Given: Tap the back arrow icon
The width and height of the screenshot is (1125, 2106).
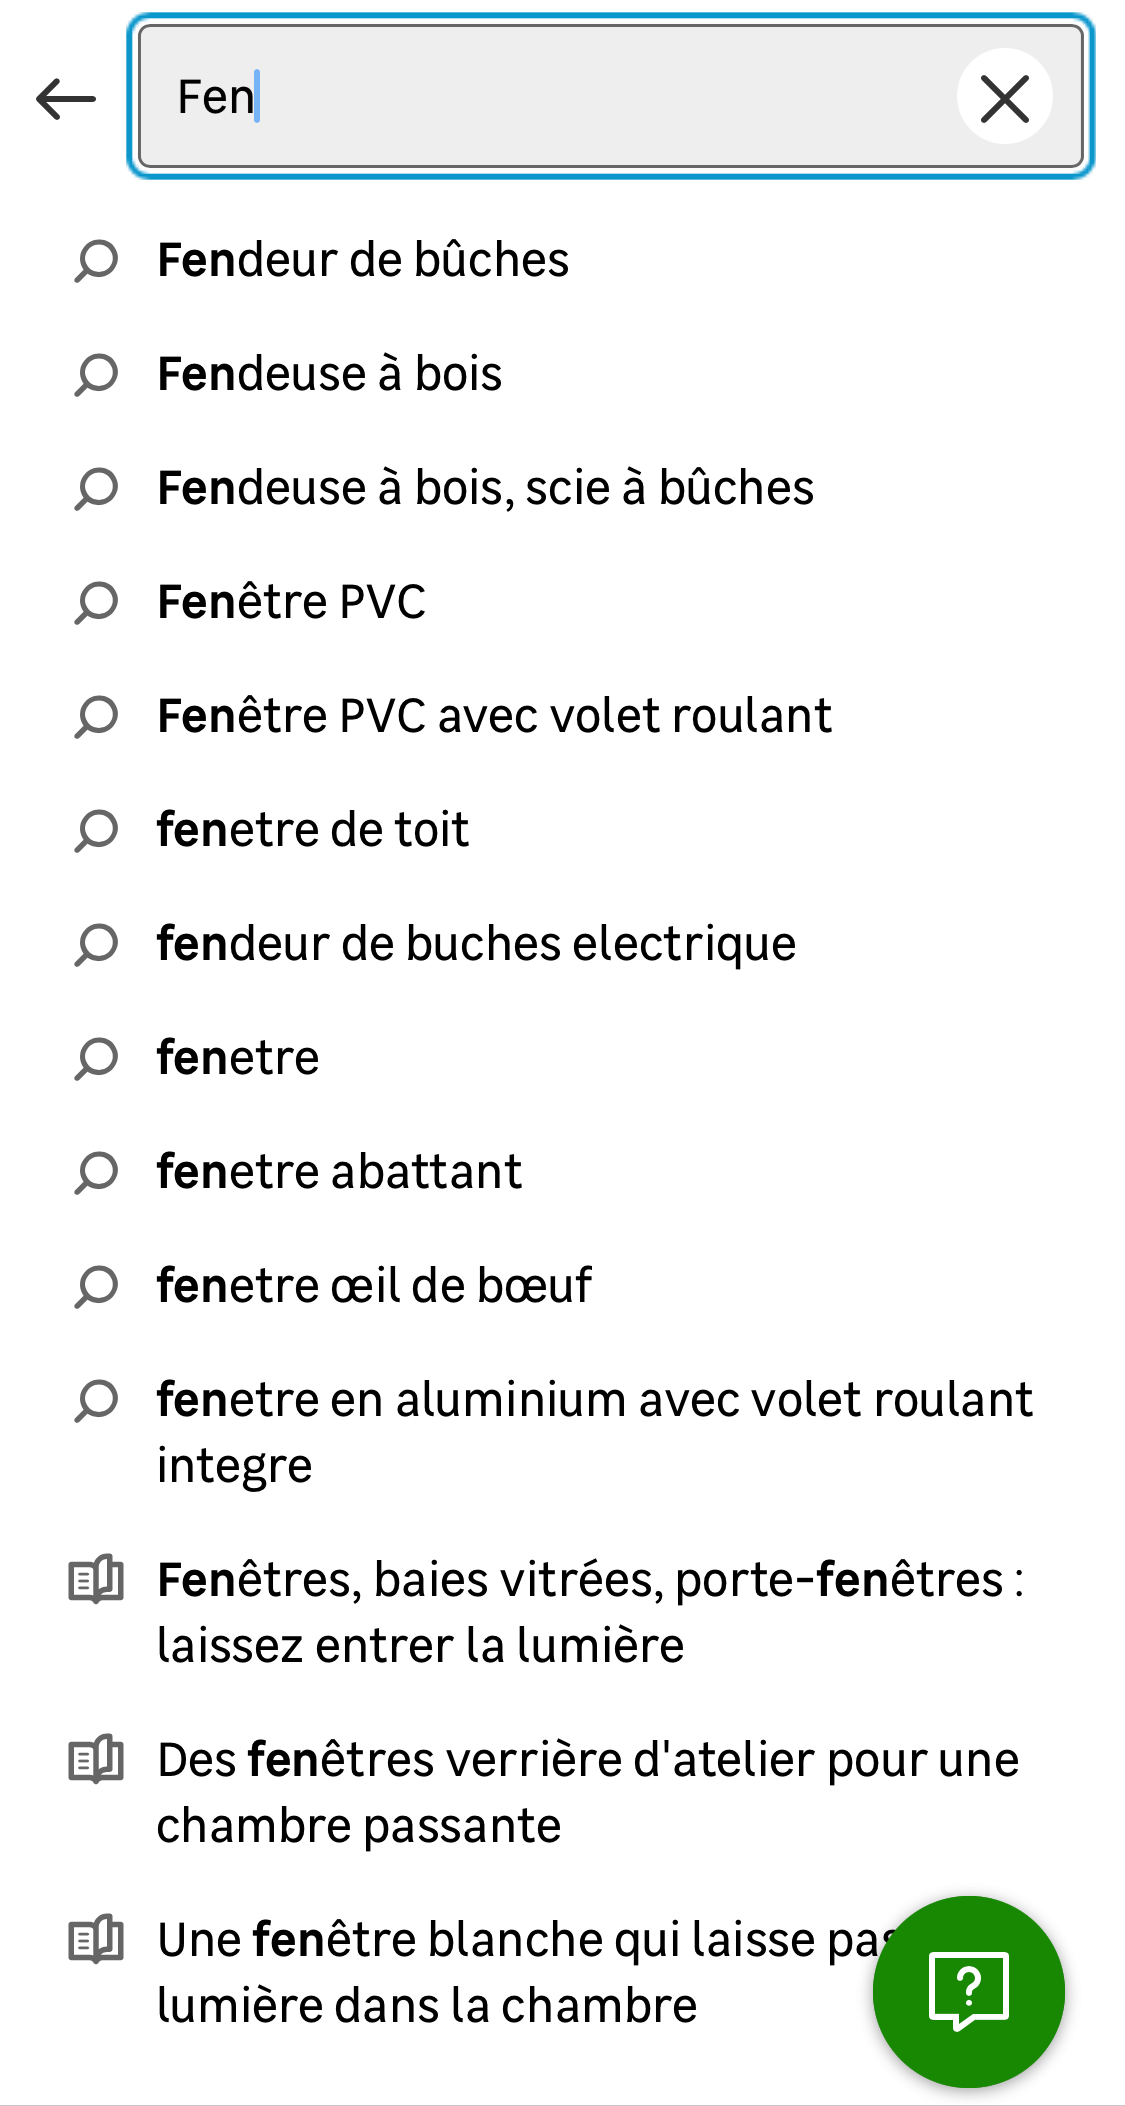Looking at the screenshot, I should pos(66,98).
